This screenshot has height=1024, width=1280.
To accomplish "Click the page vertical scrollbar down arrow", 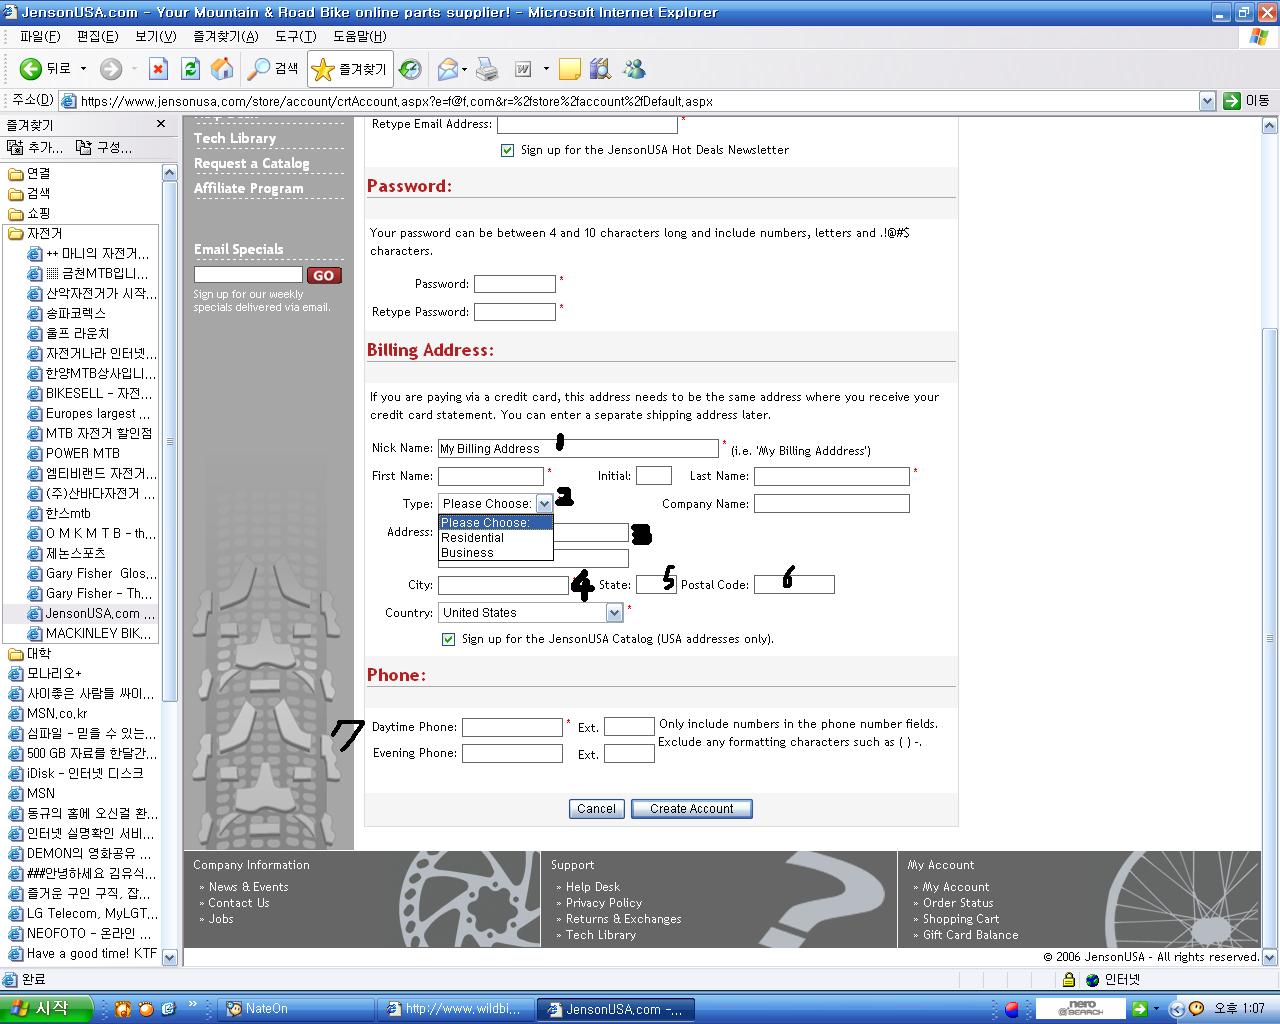I will pyautogui.click(x=1270, y=956).
